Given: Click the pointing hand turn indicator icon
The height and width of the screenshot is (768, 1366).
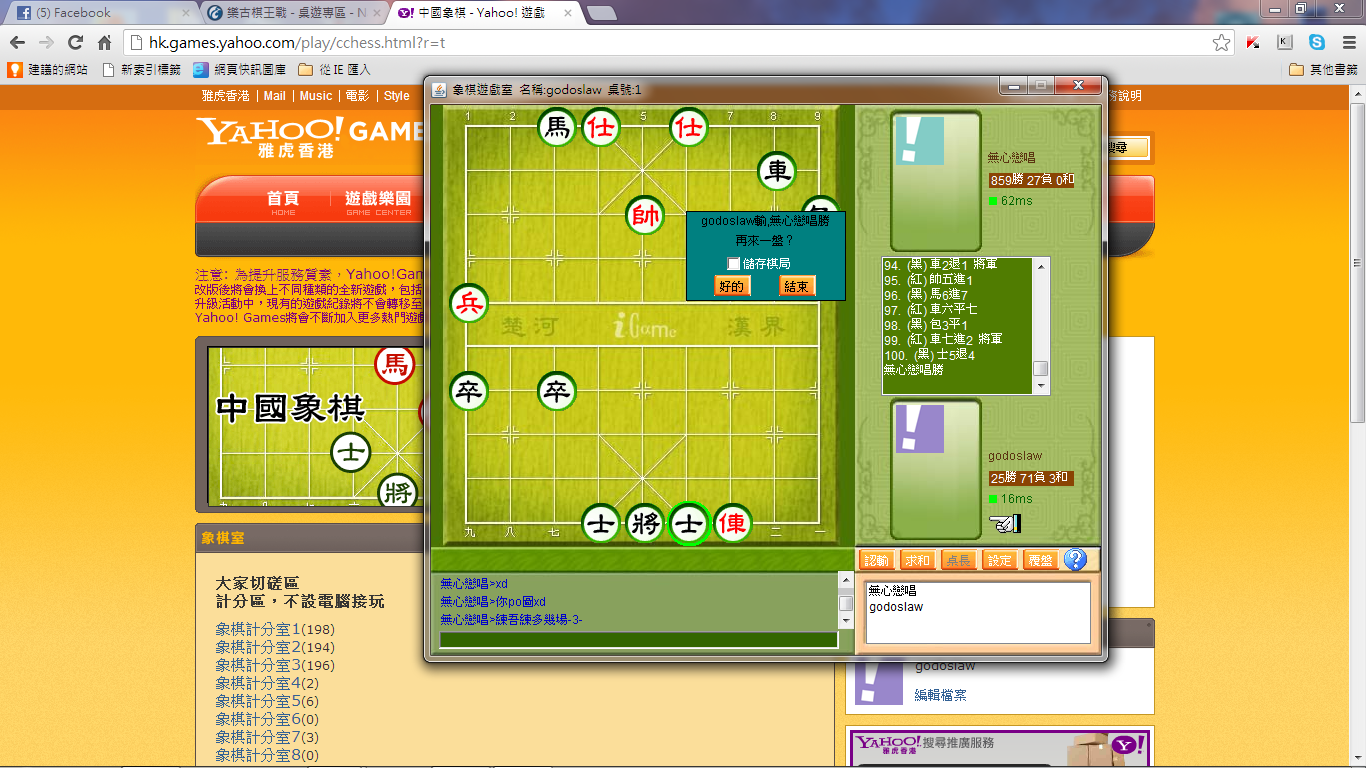Looking at the screenshot, I should click(x=1005, y=523).
